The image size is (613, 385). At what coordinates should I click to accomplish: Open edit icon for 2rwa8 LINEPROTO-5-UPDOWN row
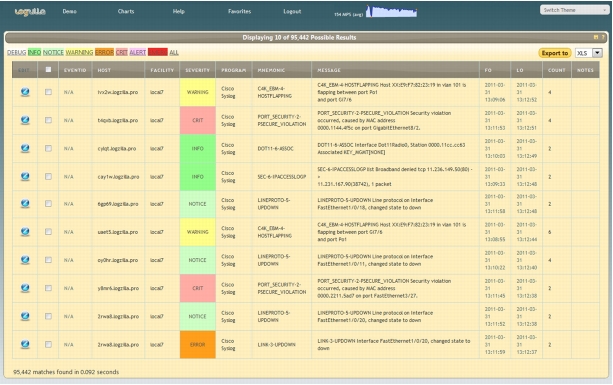(25, 316)
